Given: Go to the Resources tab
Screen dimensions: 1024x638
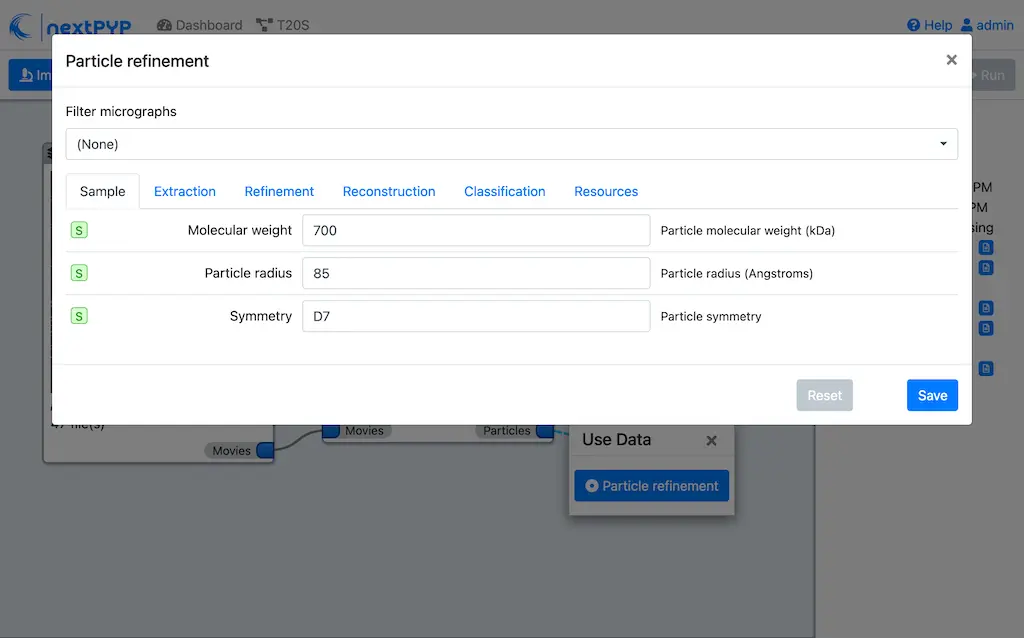Looking at the screenshot, I should coord(606,191).
